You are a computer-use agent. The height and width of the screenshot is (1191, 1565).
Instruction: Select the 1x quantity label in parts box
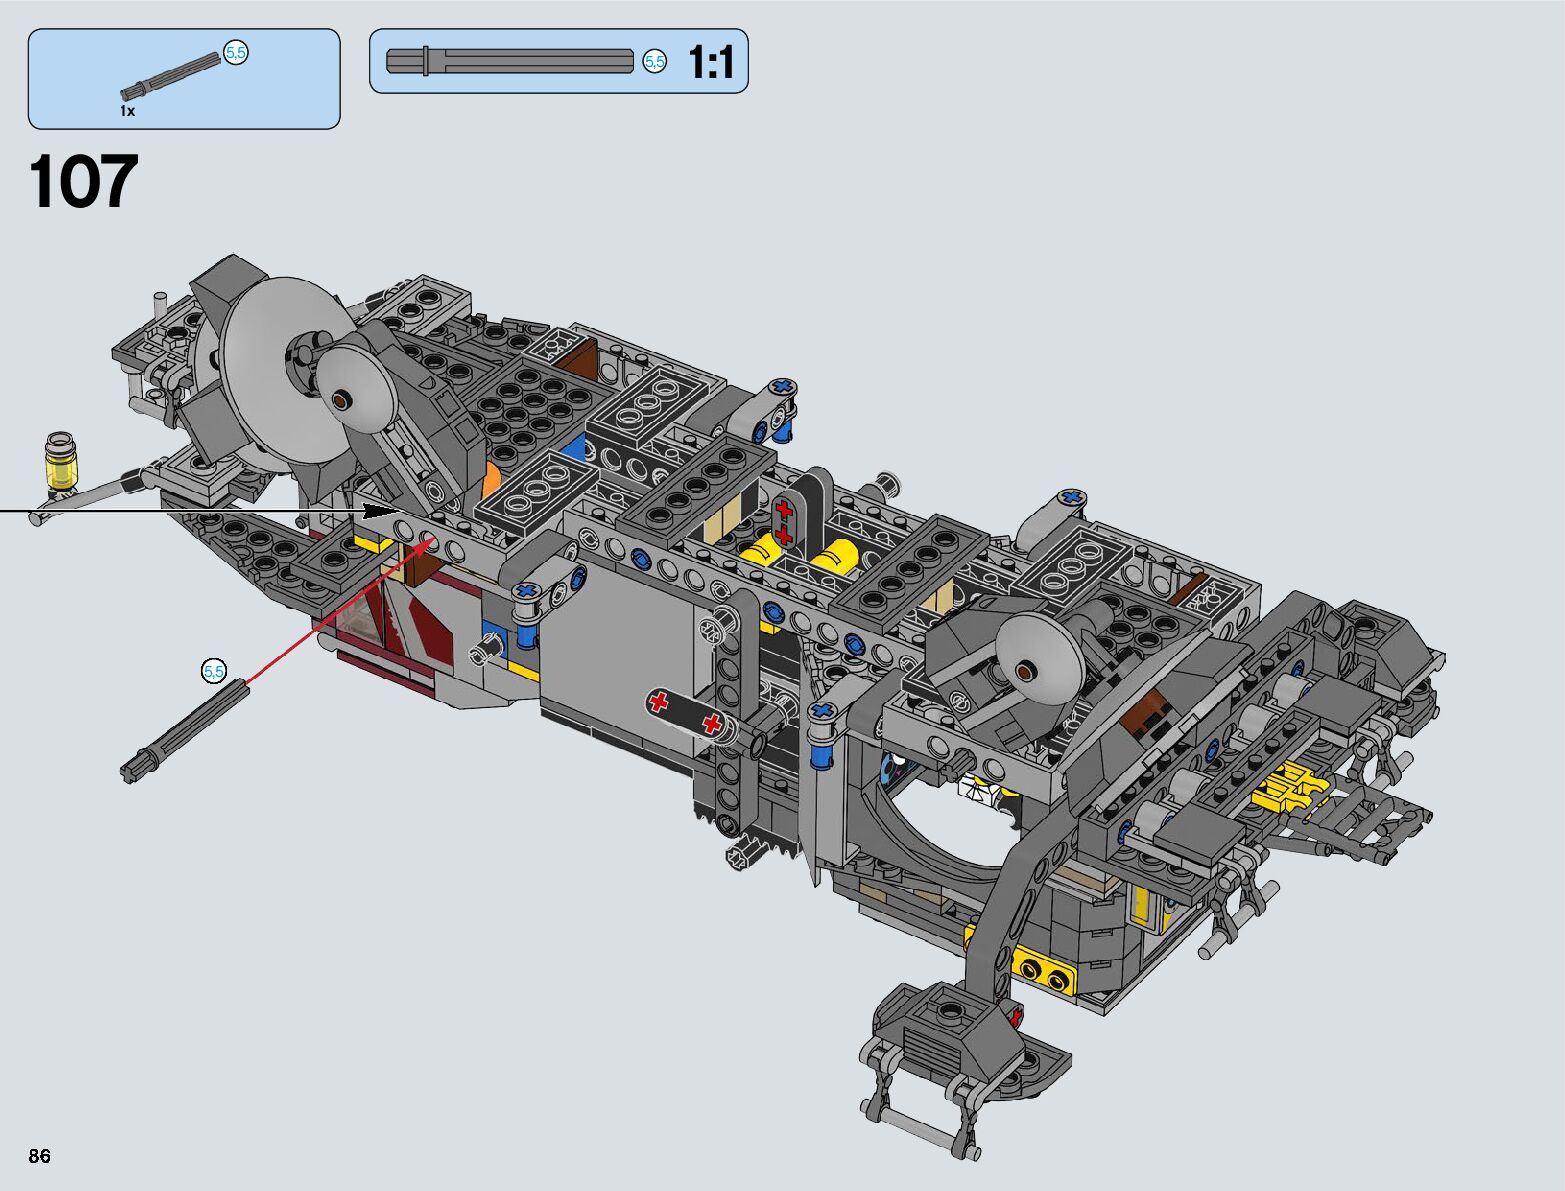click(127, 111)
